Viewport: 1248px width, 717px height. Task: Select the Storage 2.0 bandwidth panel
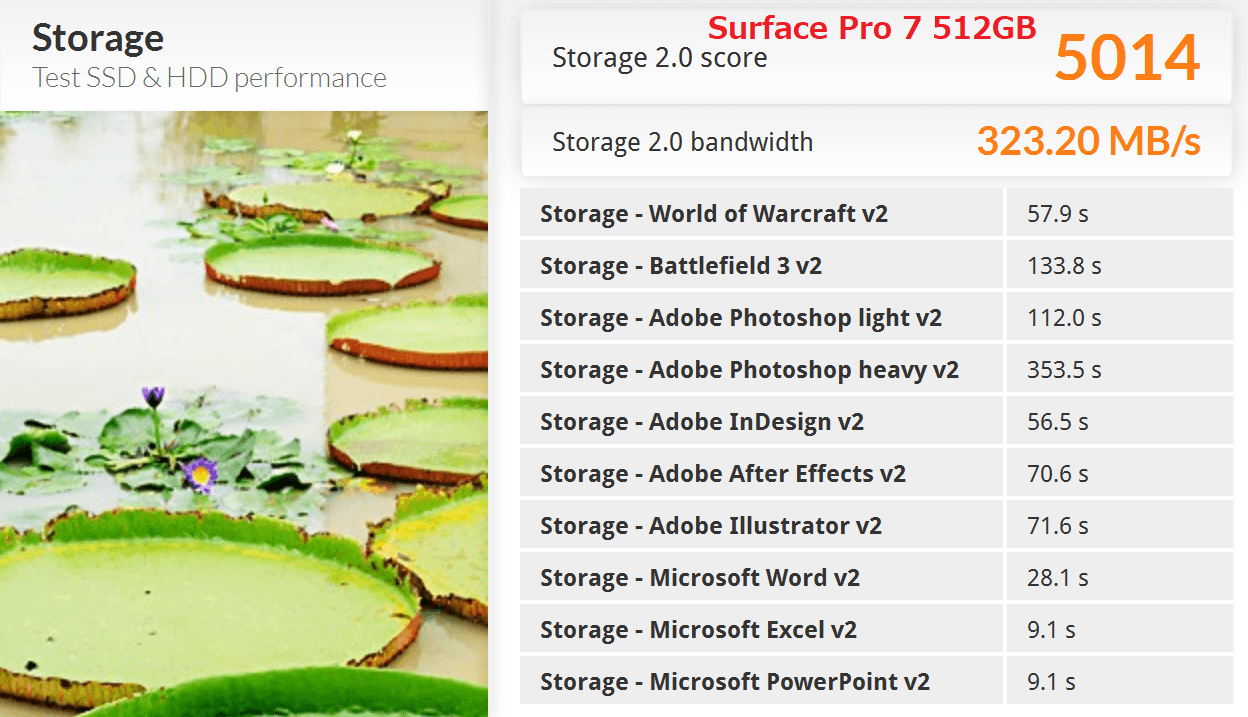pos(877,142)
